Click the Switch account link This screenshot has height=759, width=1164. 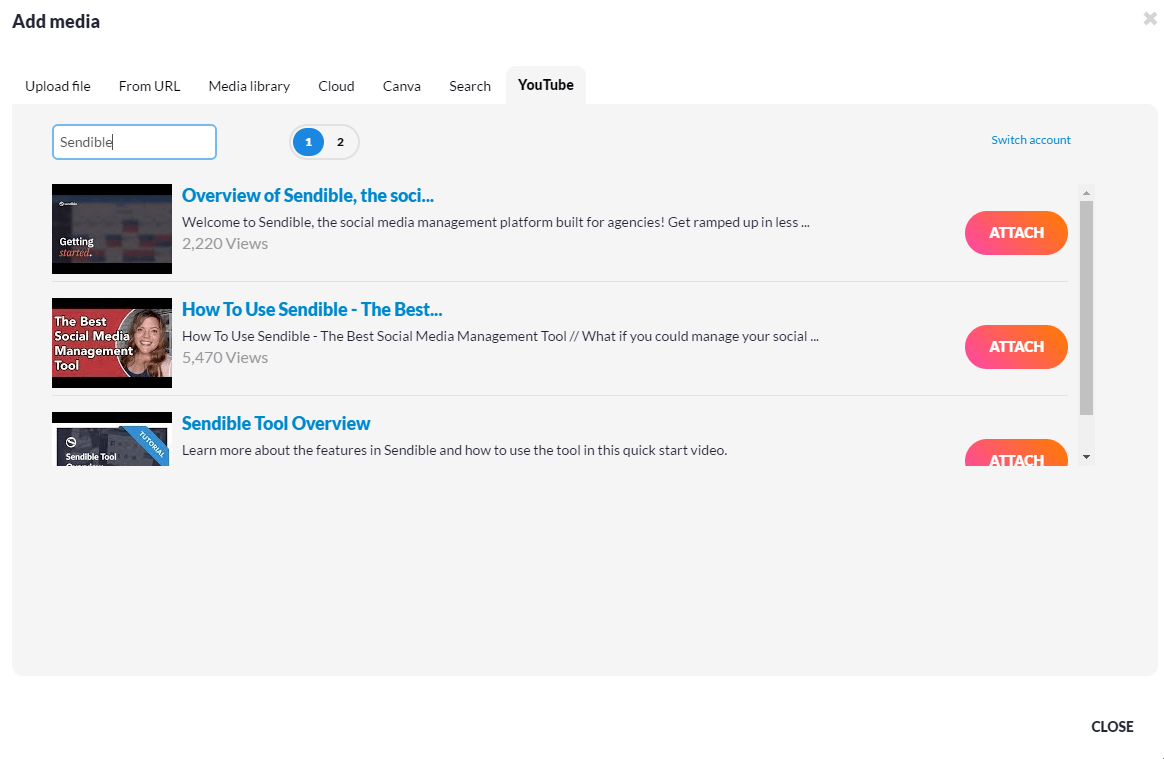tap(1030, 140)
